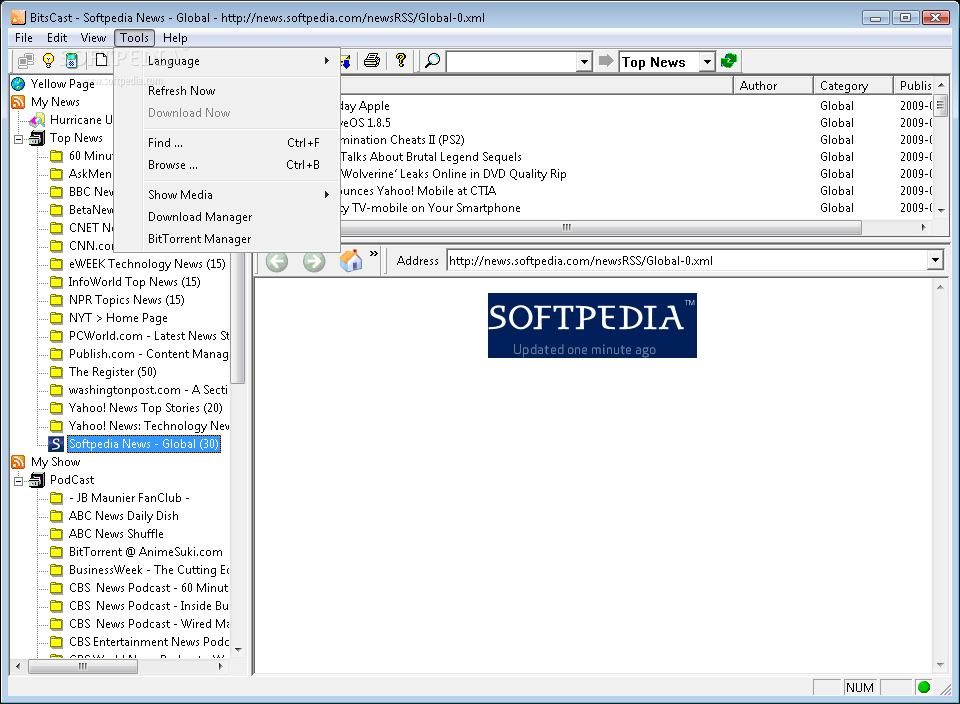Viewport: 960px width, 704px height.
Task: Click the printer icon in toolbar
Action: [372, 60]
